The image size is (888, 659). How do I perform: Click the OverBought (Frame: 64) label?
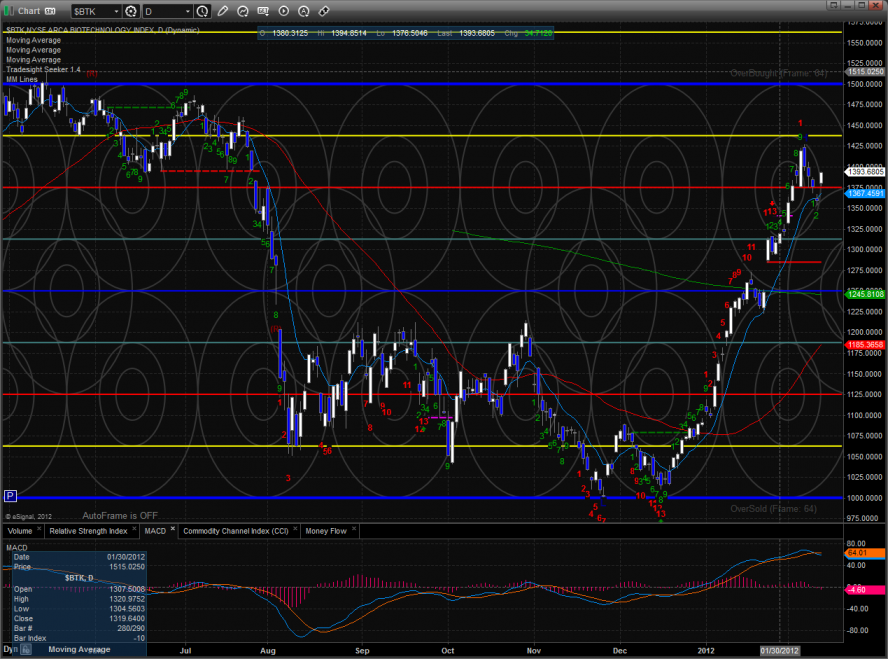[x=778, y=73]
